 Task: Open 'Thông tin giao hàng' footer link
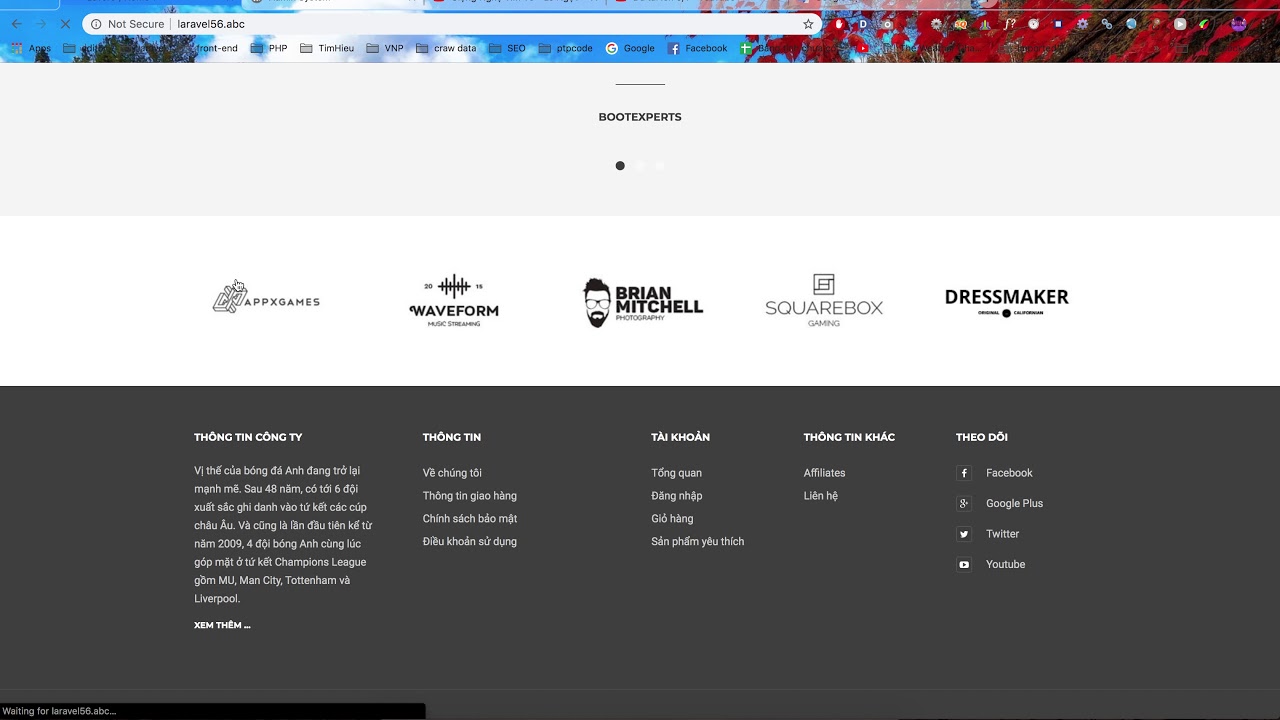(470, 496)
